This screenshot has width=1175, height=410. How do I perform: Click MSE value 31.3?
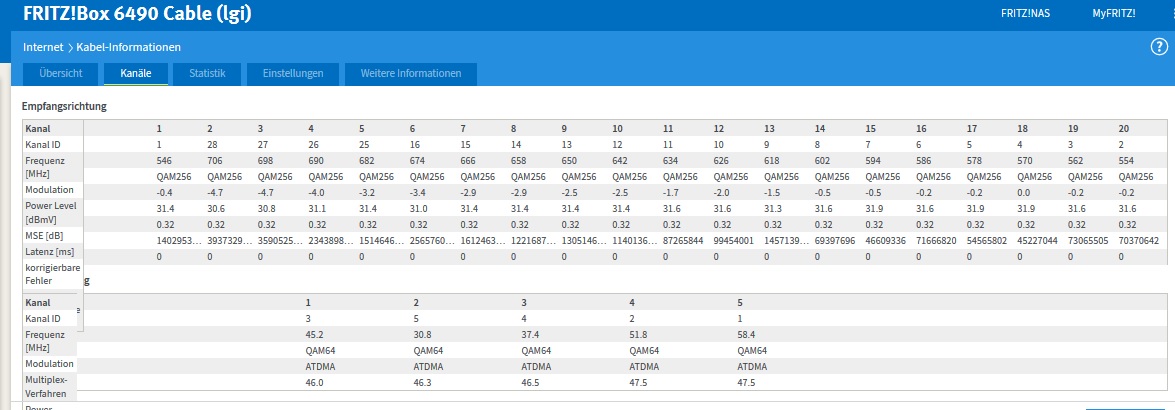pyautogui.click(x=773, y=208)
